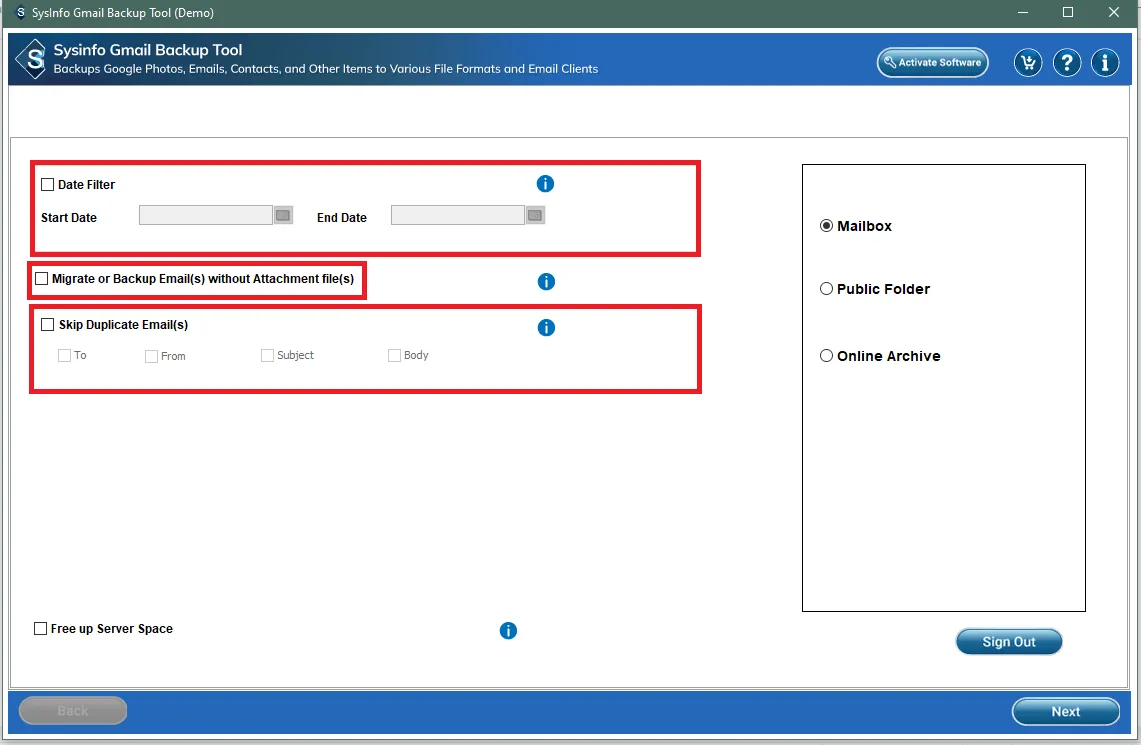
Task: Open the help question mark icon
Action: 1067,63
